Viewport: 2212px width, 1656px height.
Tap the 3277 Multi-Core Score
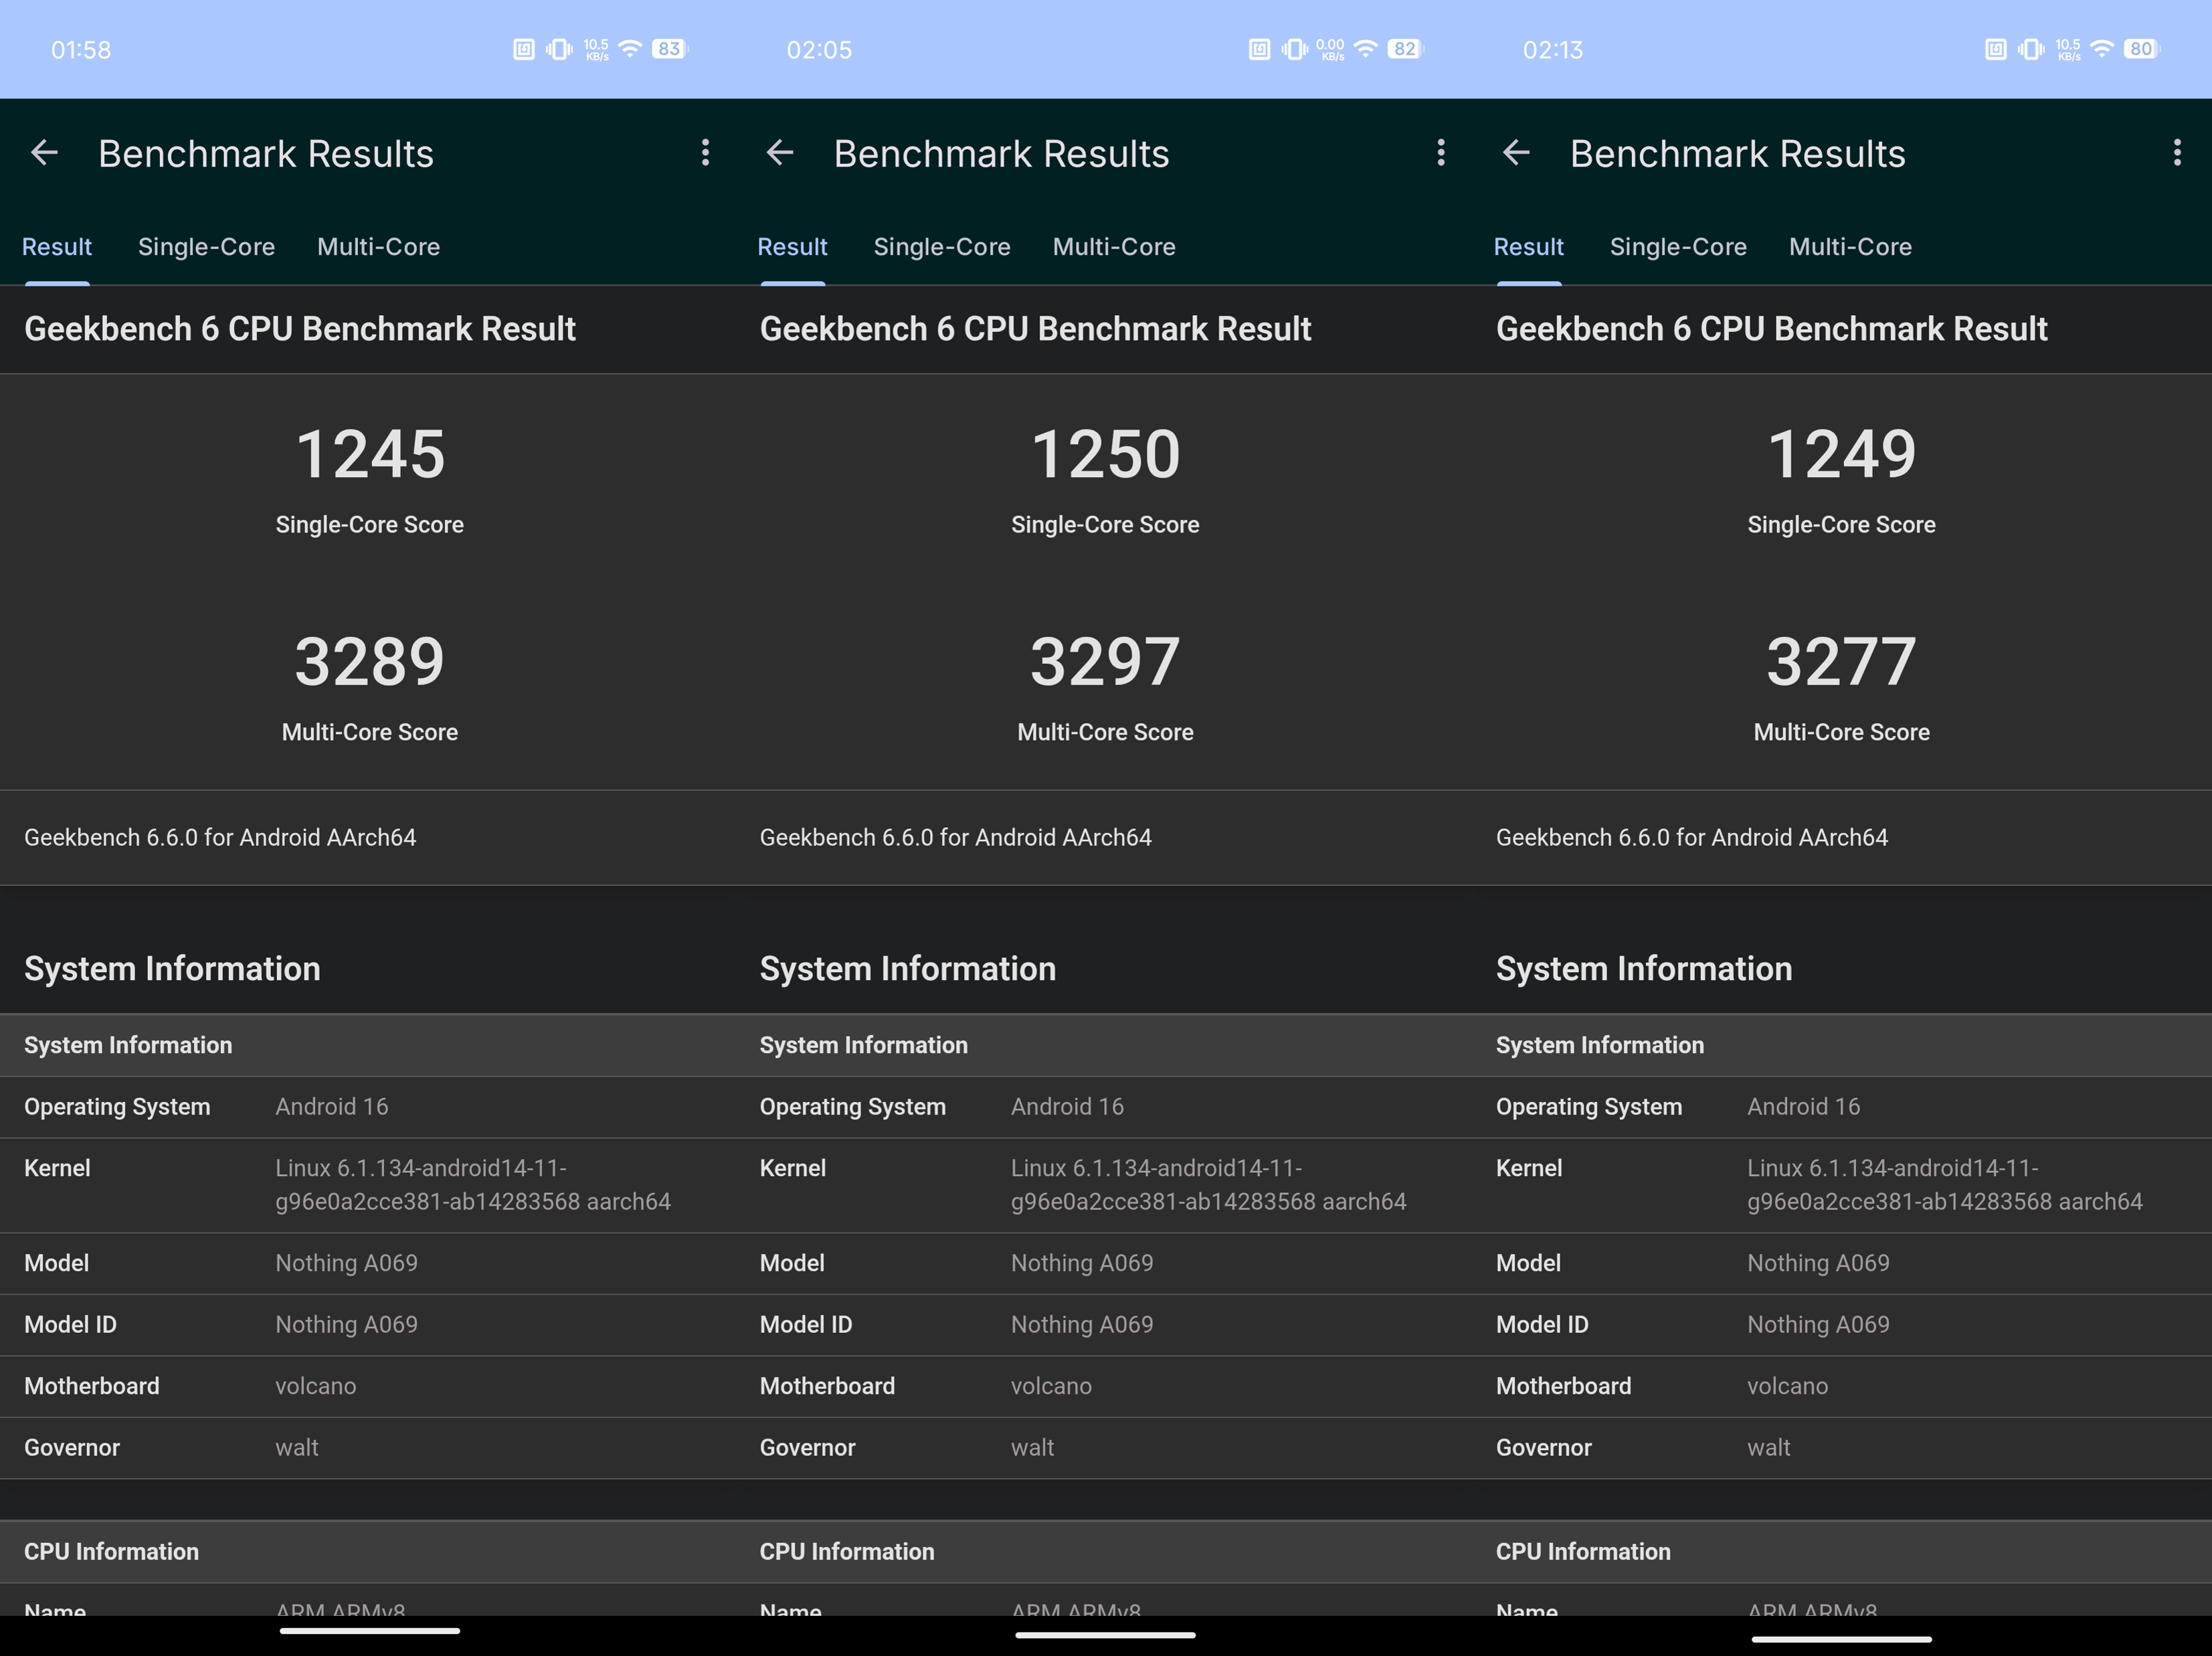pyautogui.click(x=1841, y=662)
